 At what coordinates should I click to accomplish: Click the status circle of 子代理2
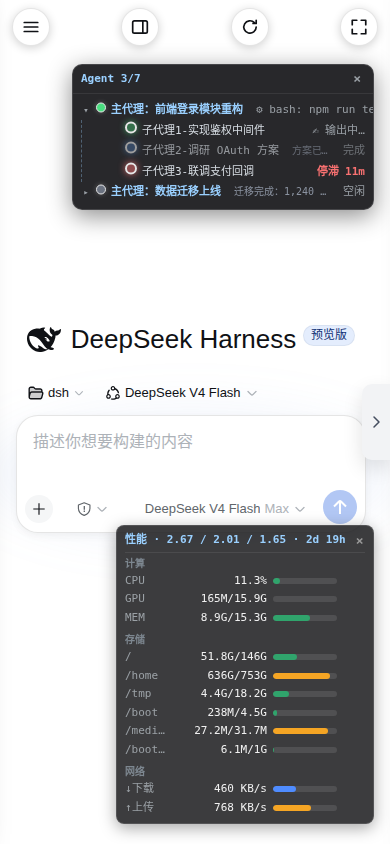(131, 147)
